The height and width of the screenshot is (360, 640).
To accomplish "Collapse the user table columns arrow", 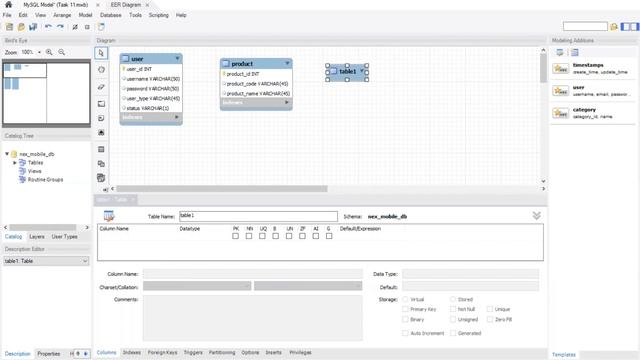I will pos(177,58).
